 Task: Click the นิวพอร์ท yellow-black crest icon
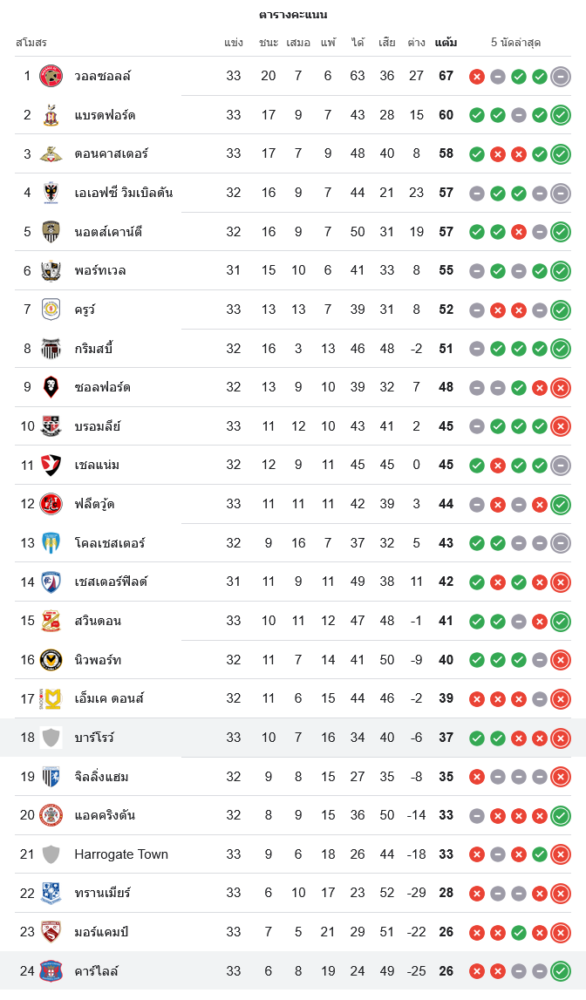(x=51, y=659)
